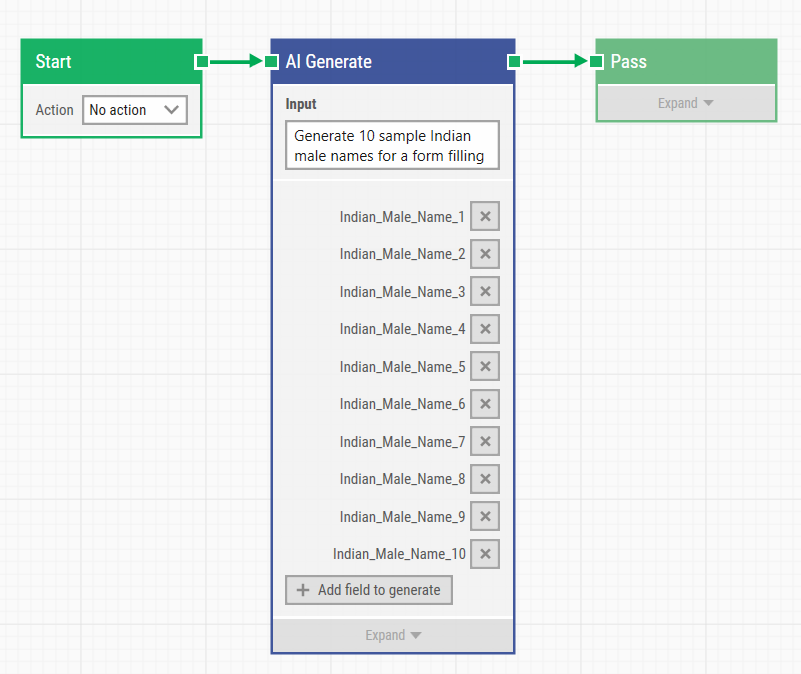Expand the Pass node
This screenshot has height=674, width=801.
click(686, 103)
